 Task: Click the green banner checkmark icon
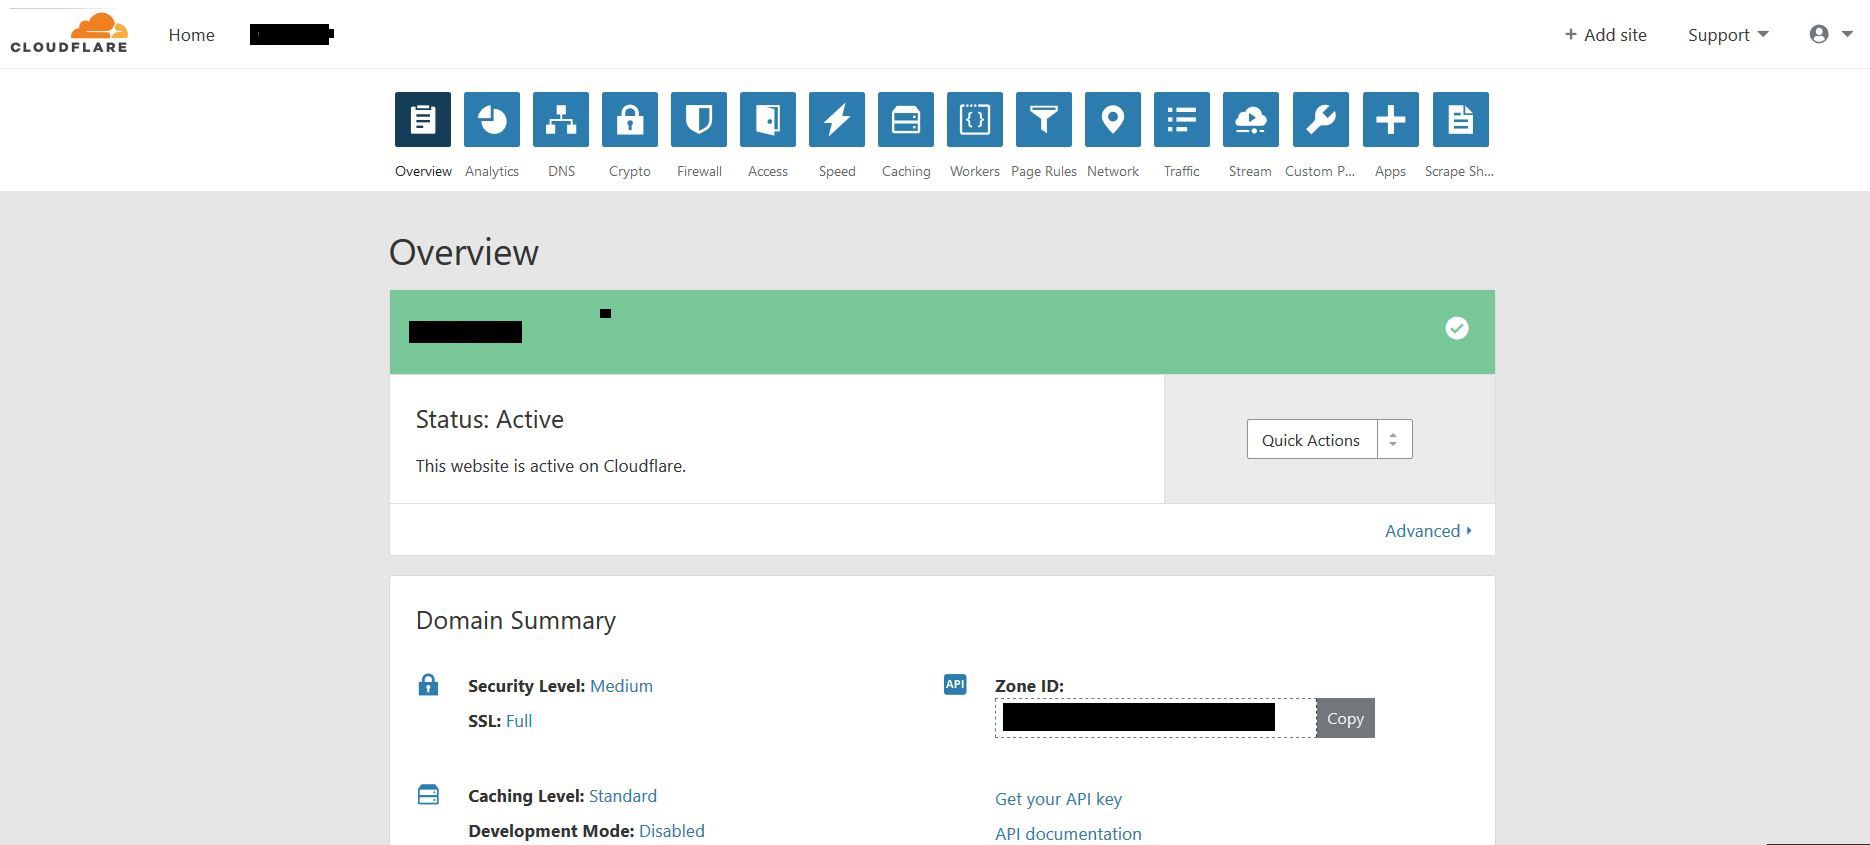click(1457, 328)
